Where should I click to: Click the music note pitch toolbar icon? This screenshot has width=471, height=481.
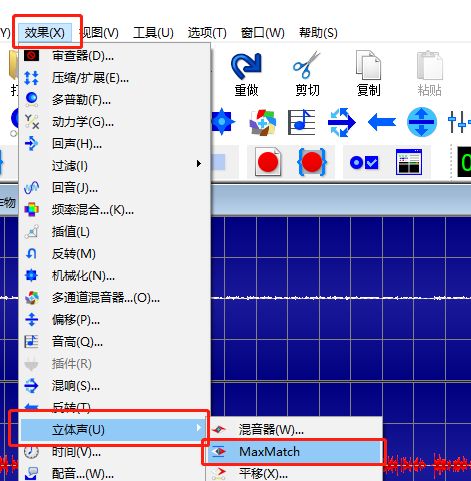click(x=302, y=122)
